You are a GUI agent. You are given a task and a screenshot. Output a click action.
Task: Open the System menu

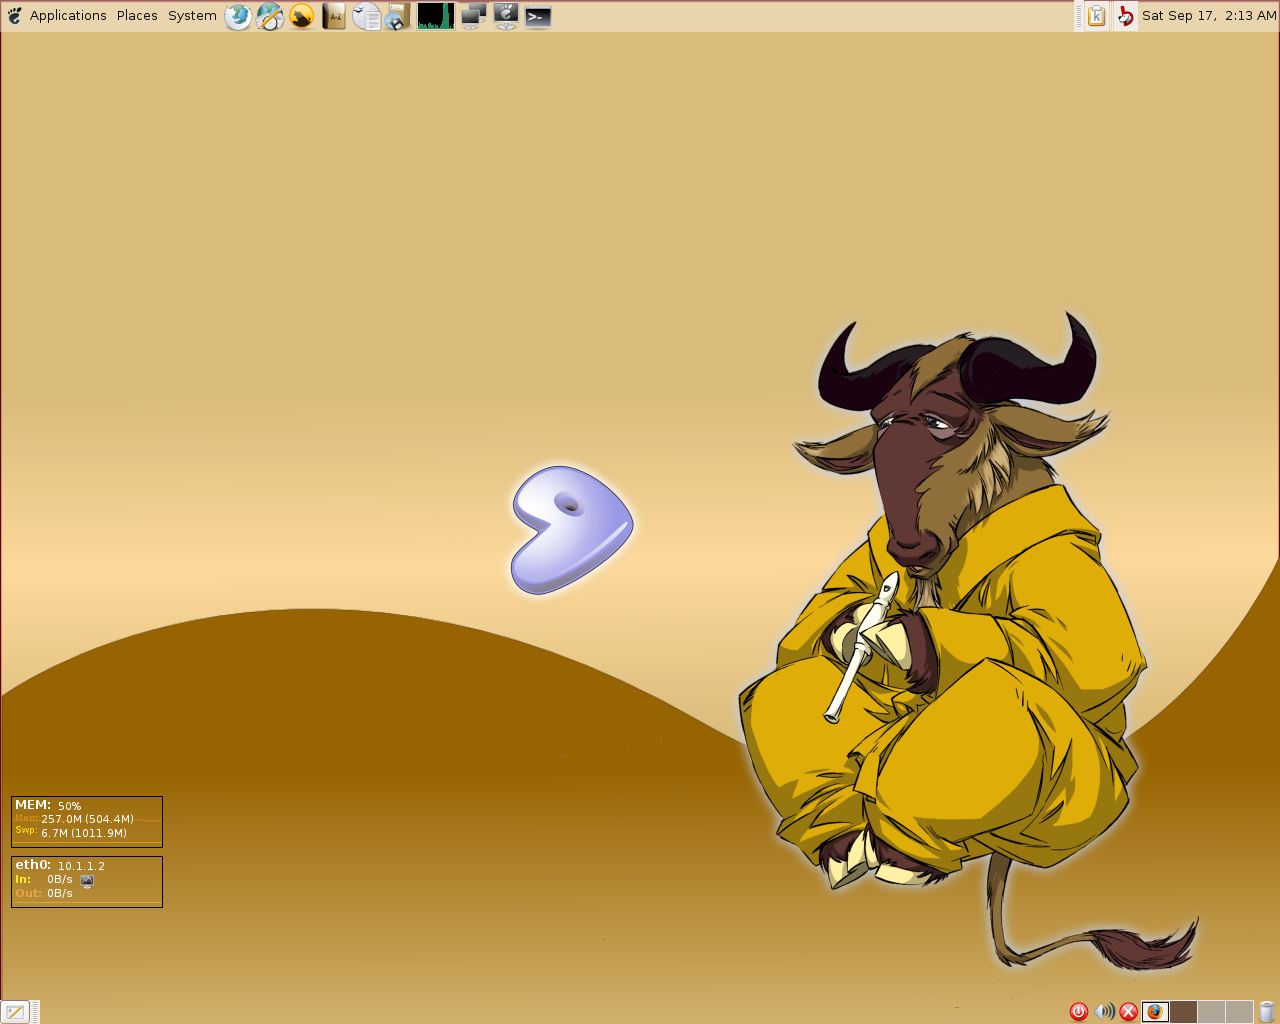tap(192, 15)
